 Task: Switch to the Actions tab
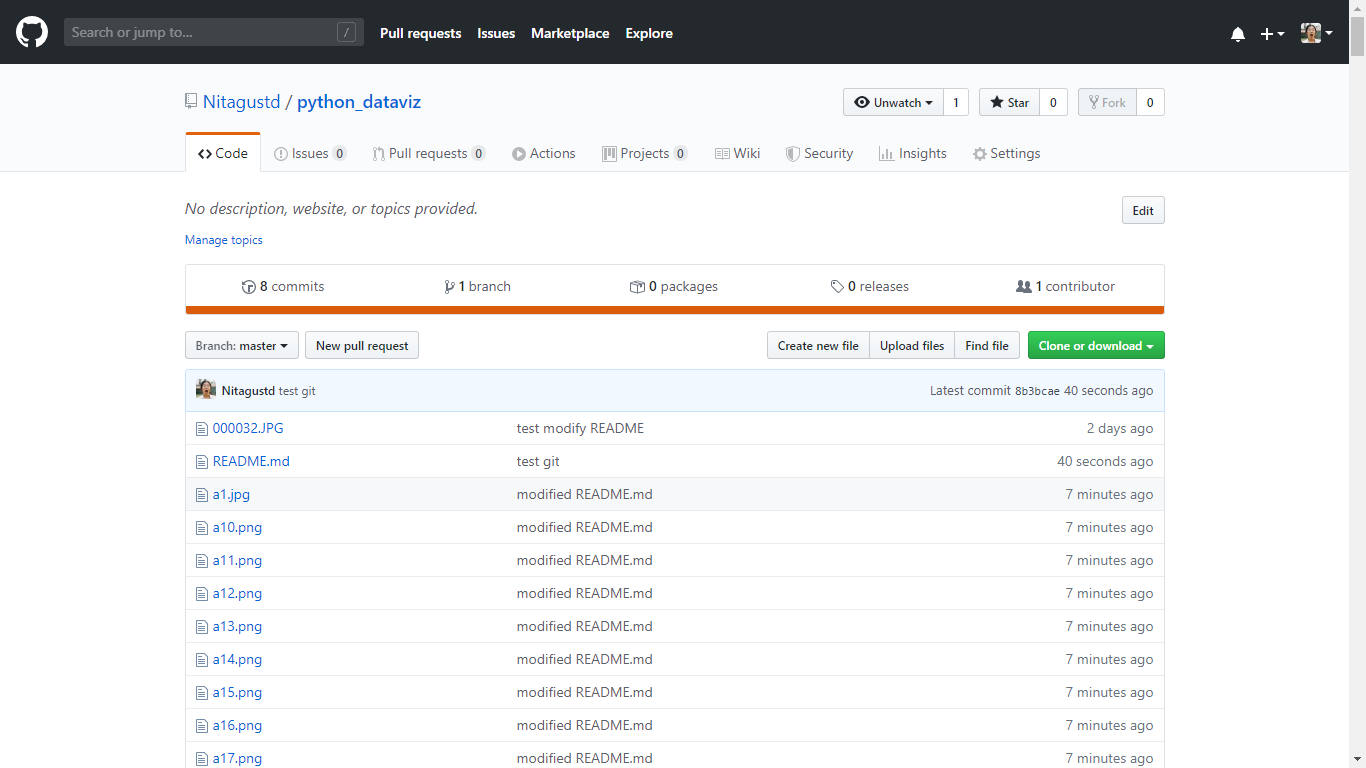(544, 153)
